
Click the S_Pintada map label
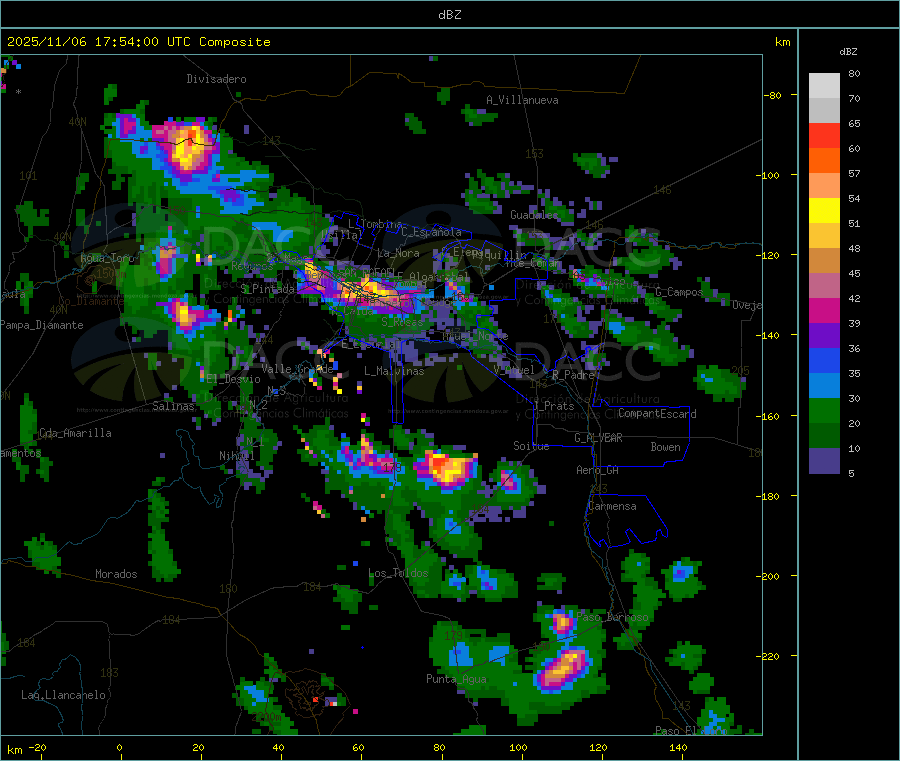267,289
